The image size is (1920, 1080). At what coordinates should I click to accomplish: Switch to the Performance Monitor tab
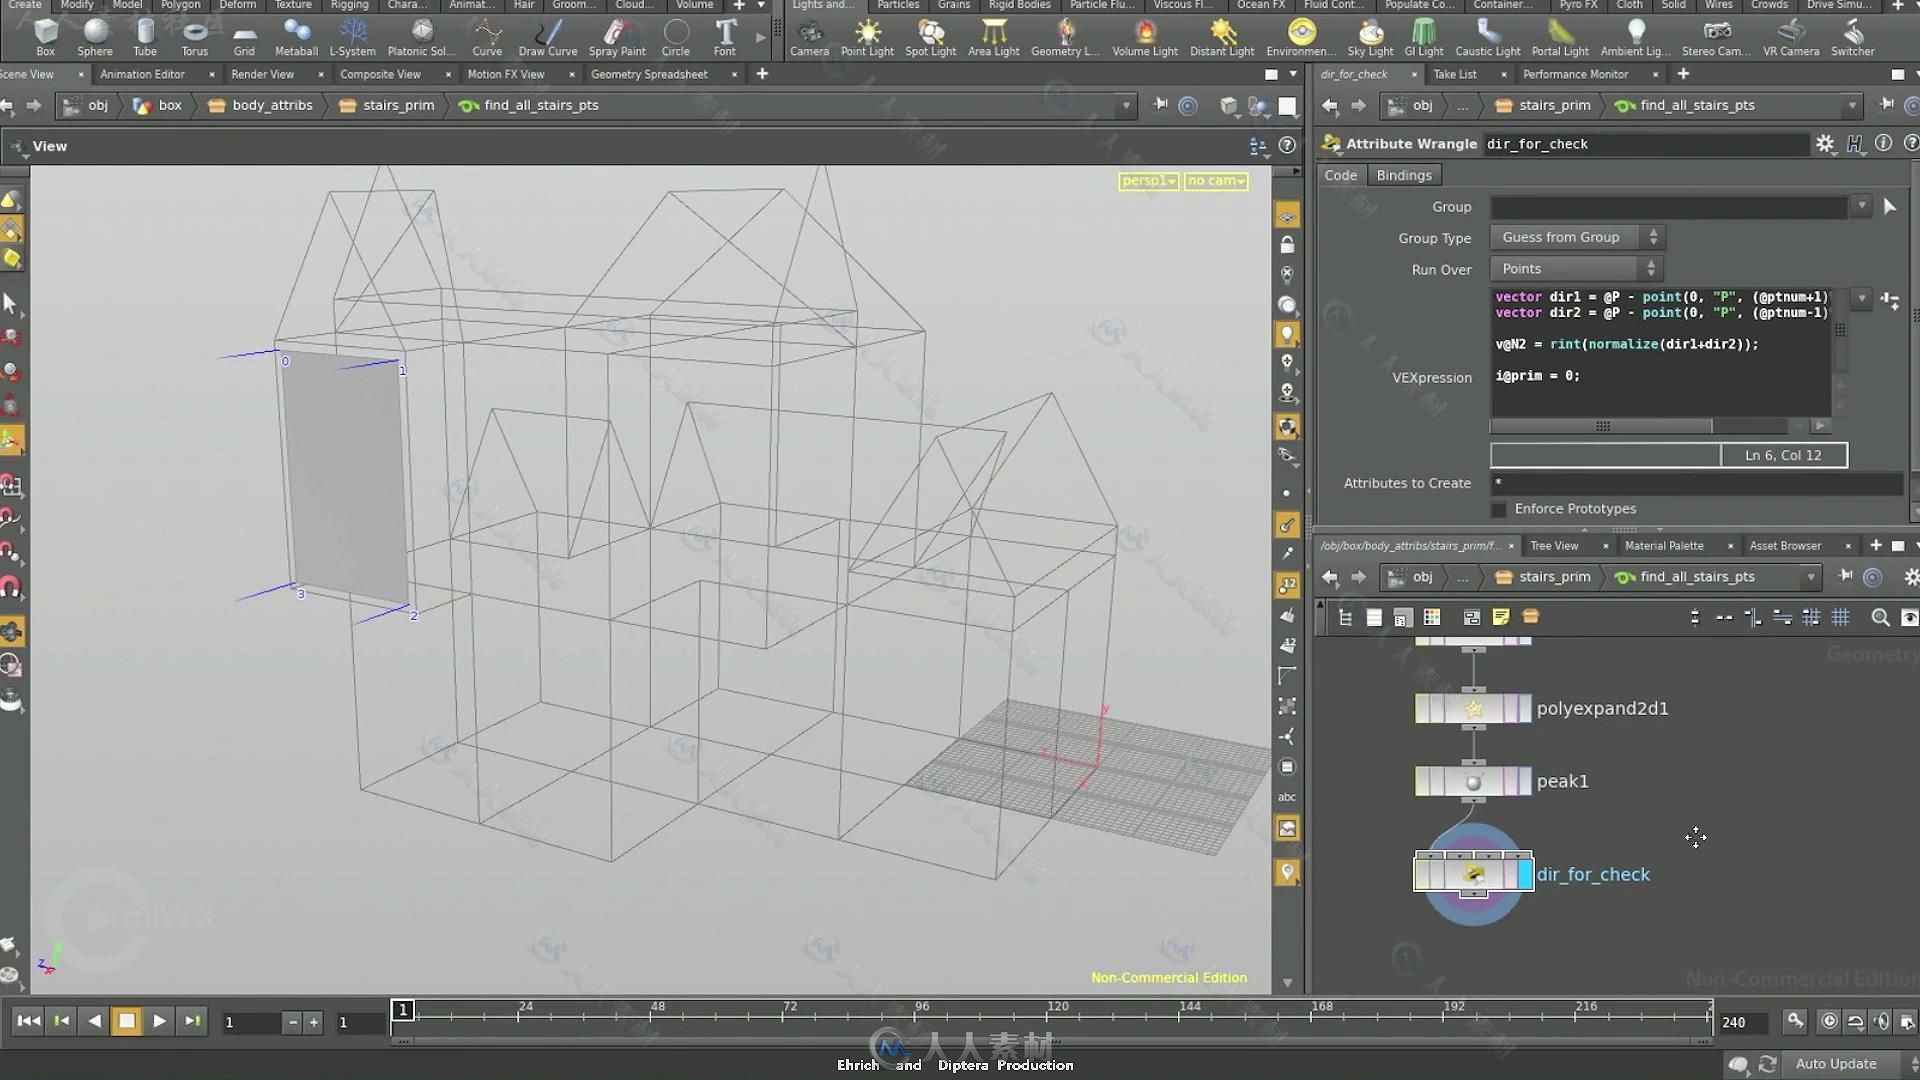click(1575, 74)
